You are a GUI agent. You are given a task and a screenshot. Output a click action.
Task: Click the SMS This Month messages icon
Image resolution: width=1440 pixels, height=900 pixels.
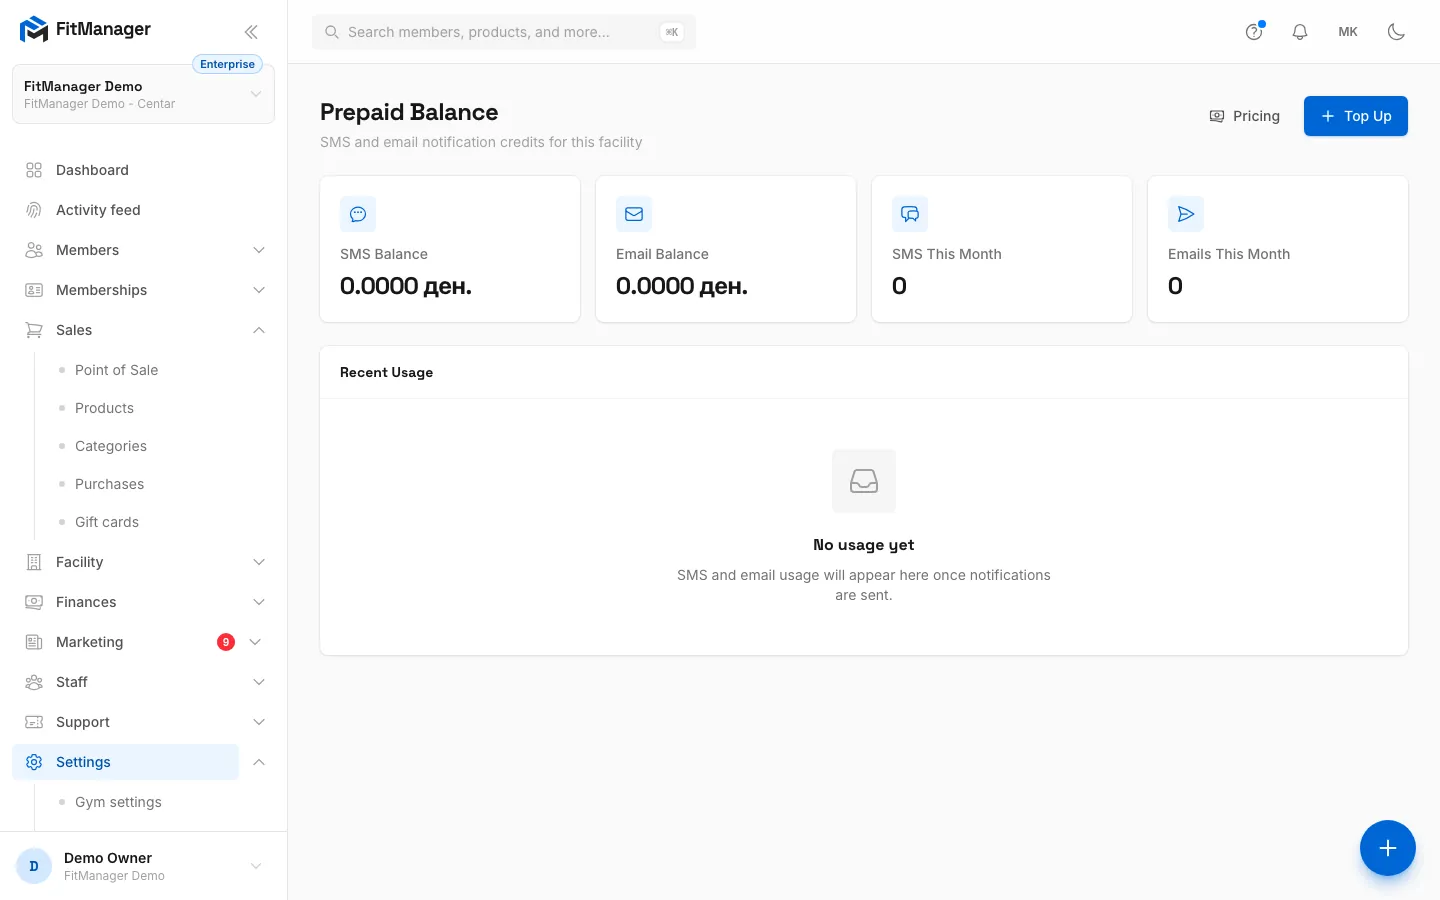click(x=910, y=214)
